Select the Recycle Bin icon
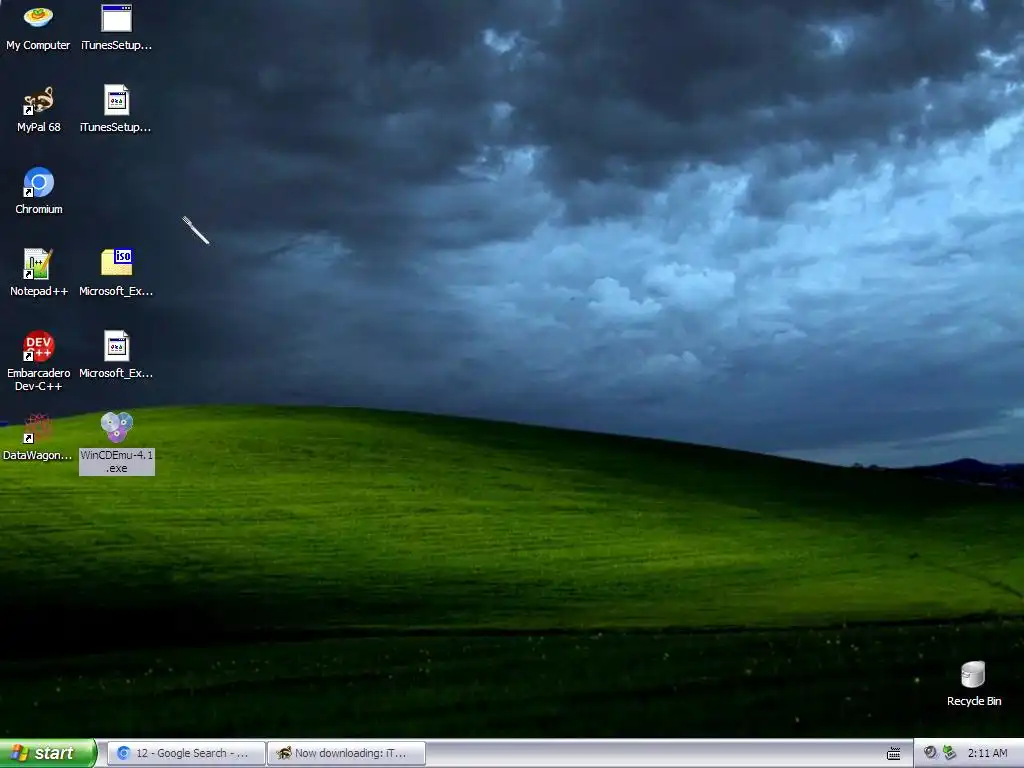This screenshot has width=1024, height=768. 974,684
